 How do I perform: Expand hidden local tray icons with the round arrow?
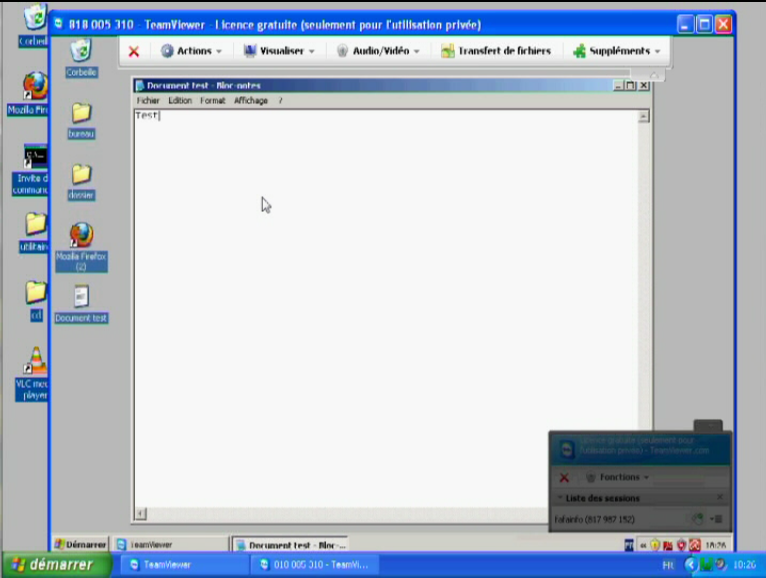(690, 565)
